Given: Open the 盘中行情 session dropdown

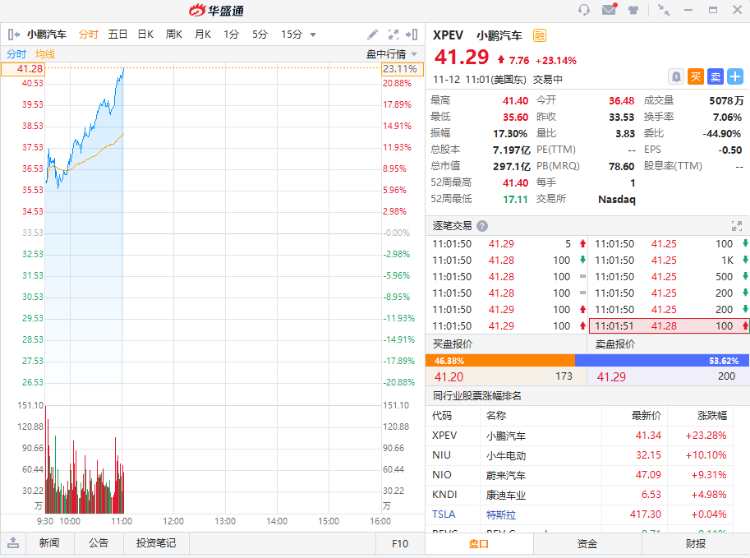Looking at the screenshot, I should coord(392,54).
